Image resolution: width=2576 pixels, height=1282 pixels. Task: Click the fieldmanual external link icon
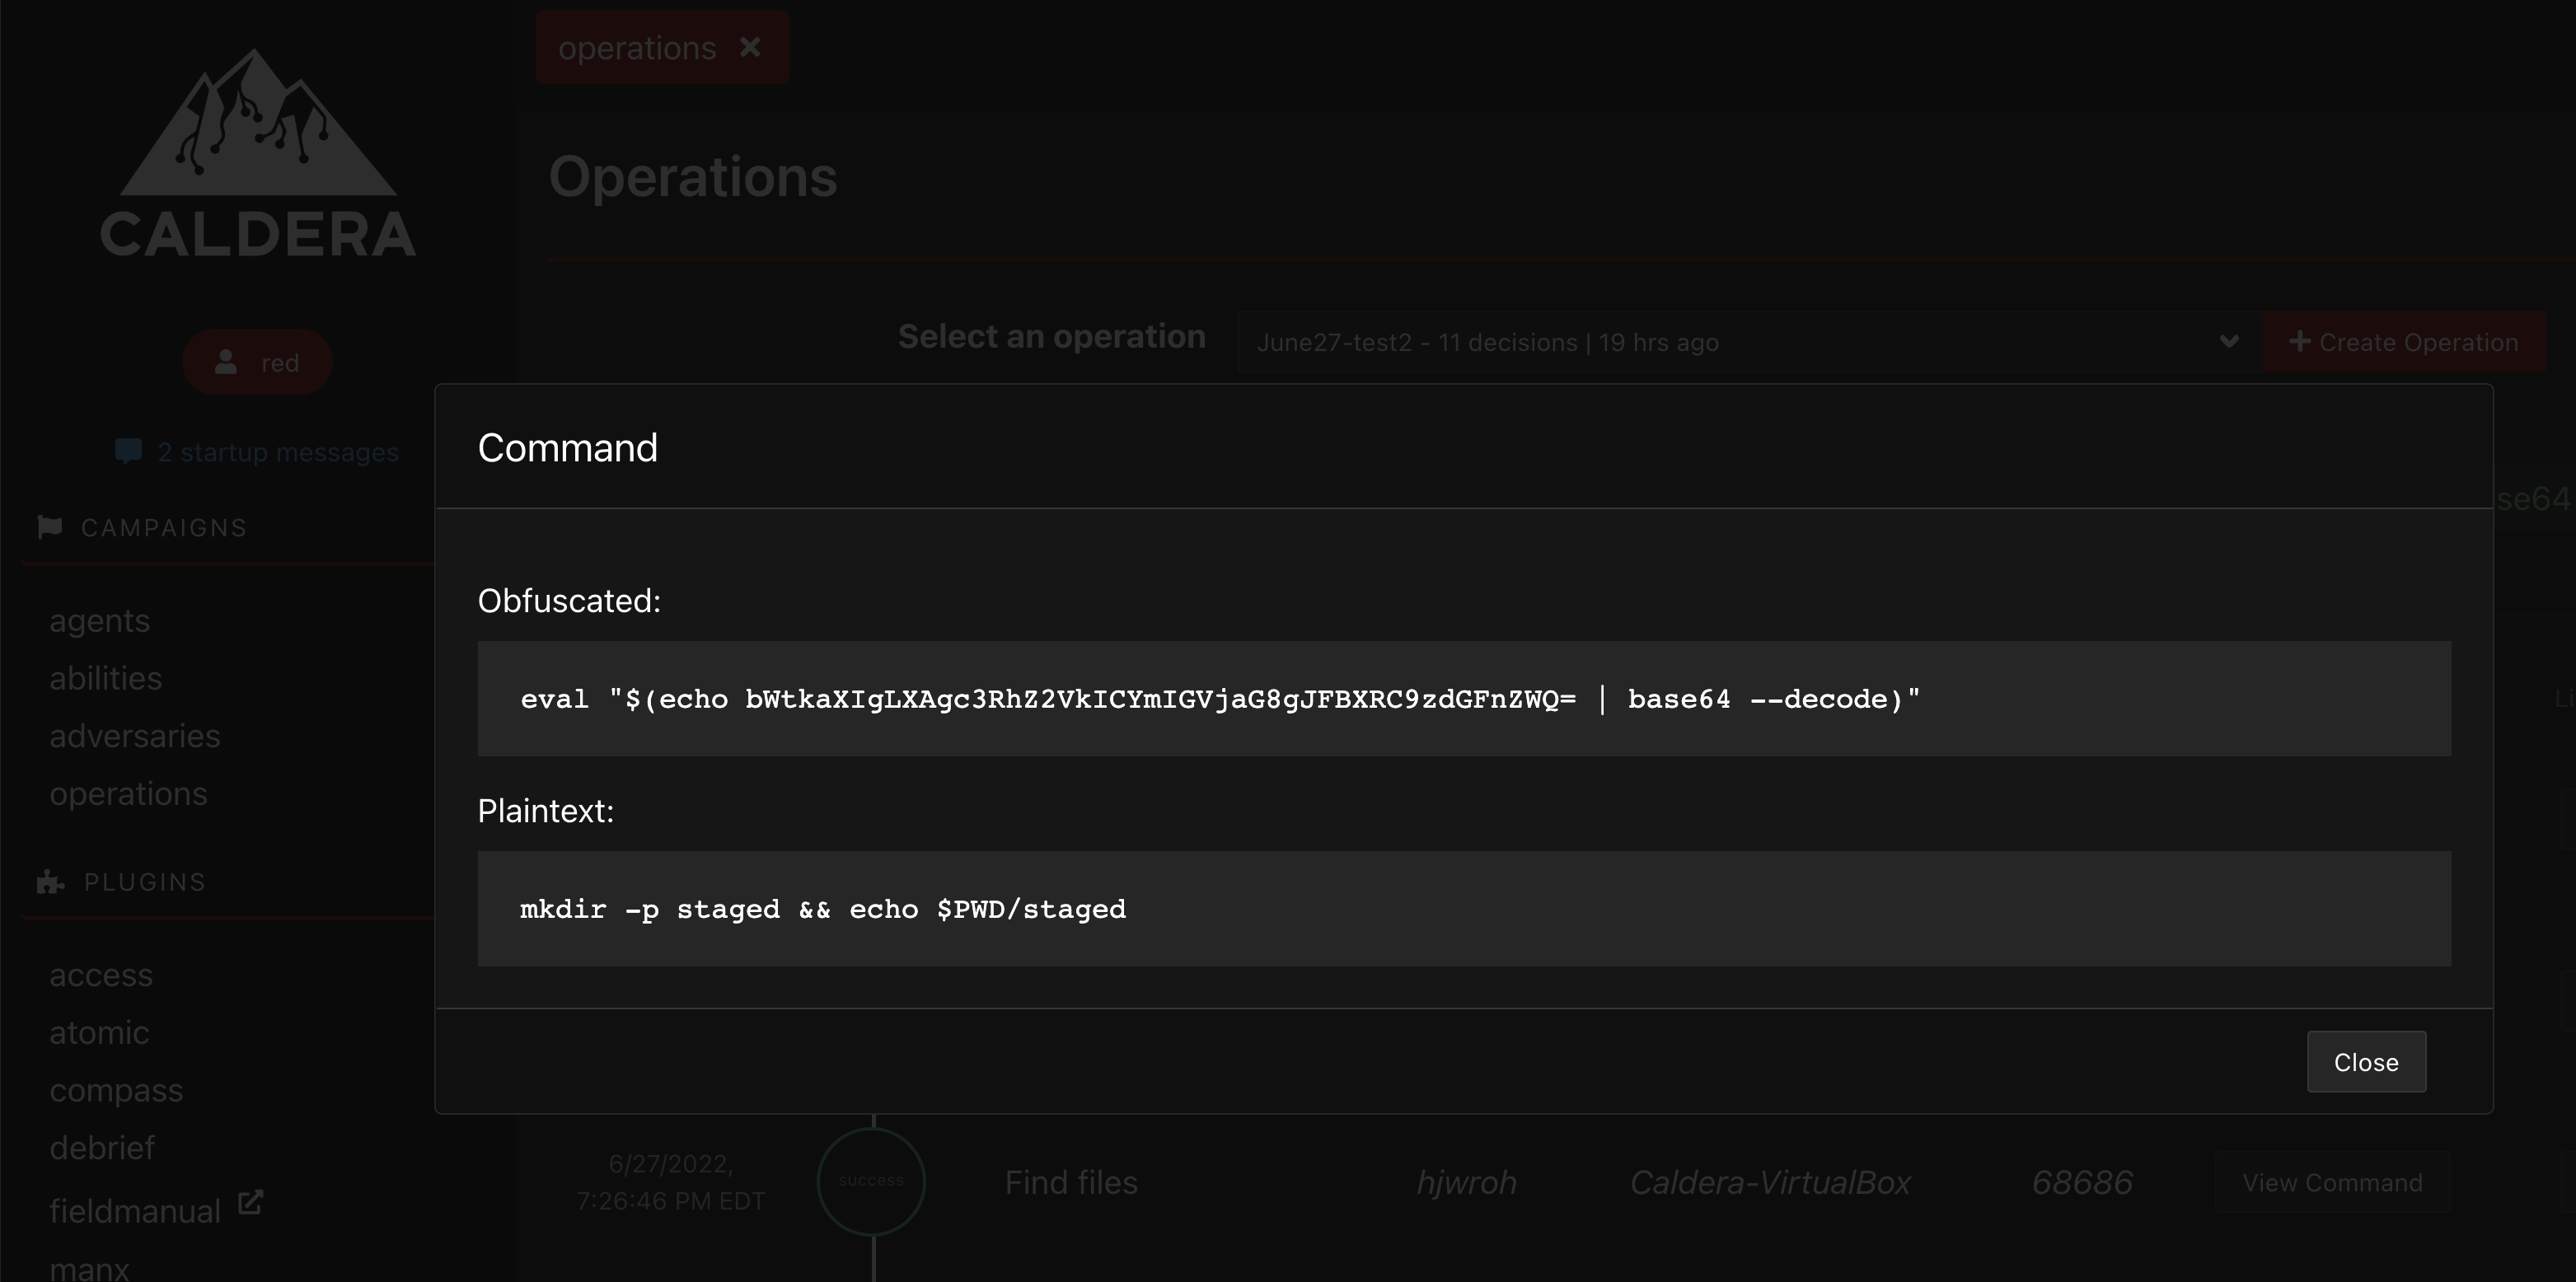(x=250, y=1202)
